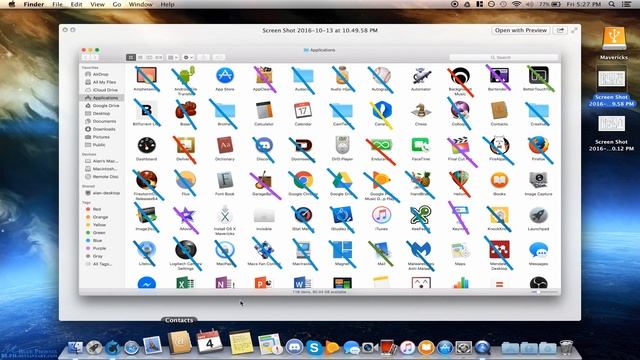Open iTunes in the Dock
This screenshot has height=360, width=640.
click(x=407, y=347)
